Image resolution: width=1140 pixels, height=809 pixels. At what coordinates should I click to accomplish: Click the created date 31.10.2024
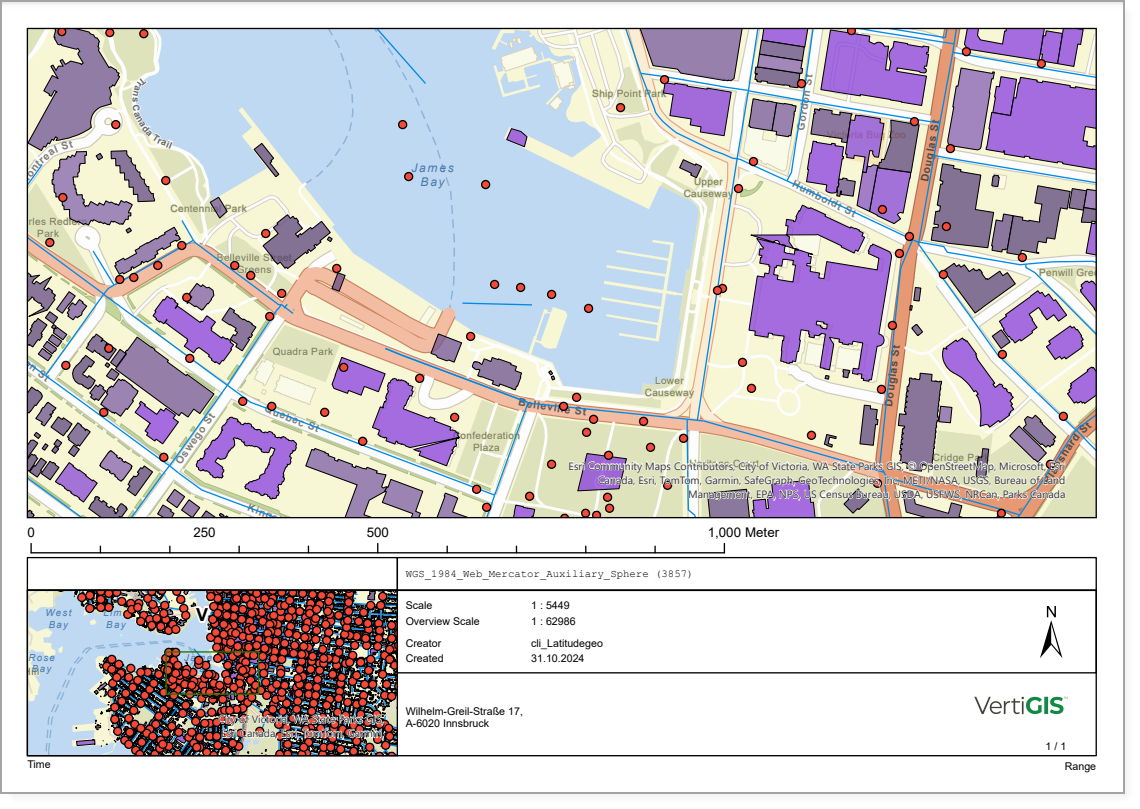coord(557,659)
